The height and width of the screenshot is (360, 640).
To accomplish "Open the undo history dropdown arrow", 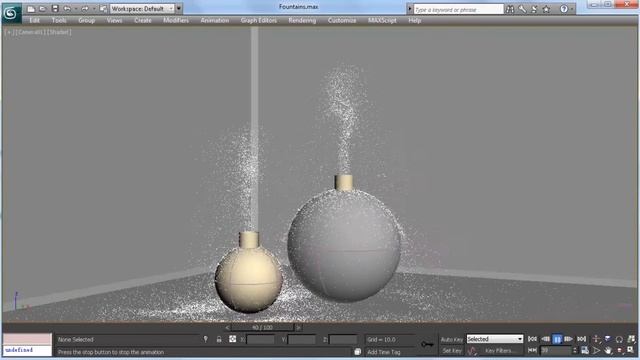I will 76,9.
